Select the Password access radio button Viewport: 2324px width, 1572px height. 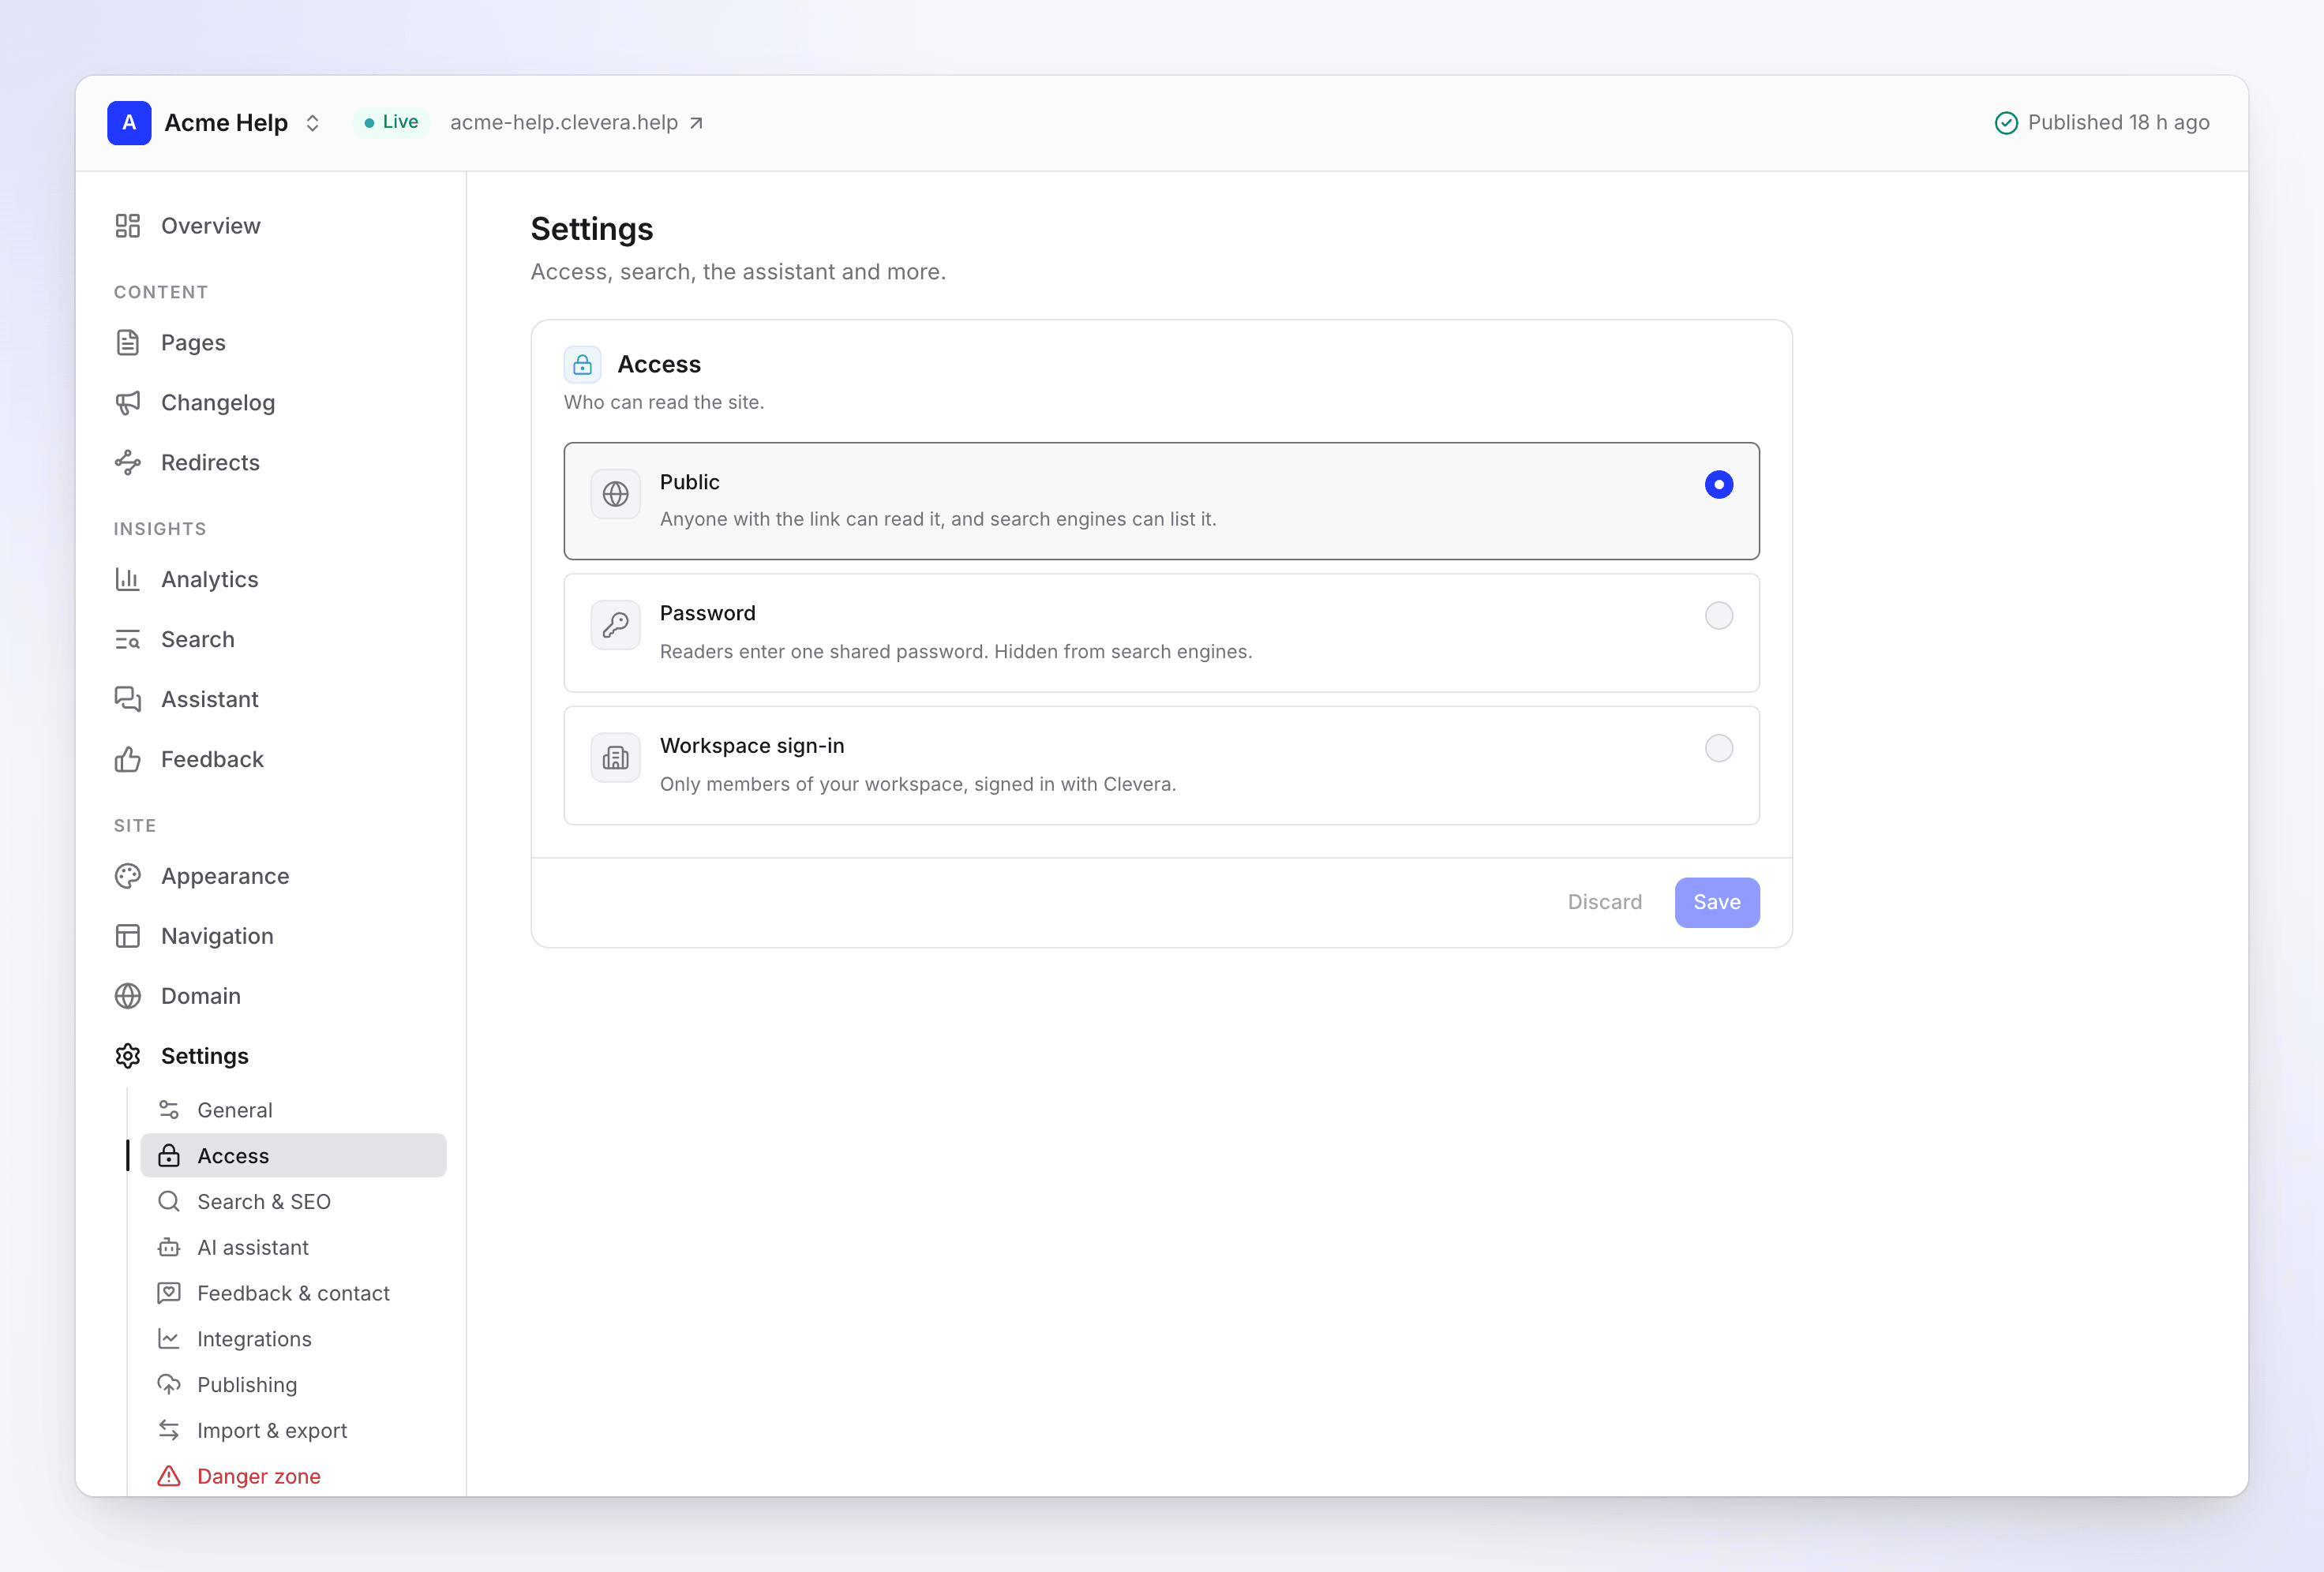1719,616
